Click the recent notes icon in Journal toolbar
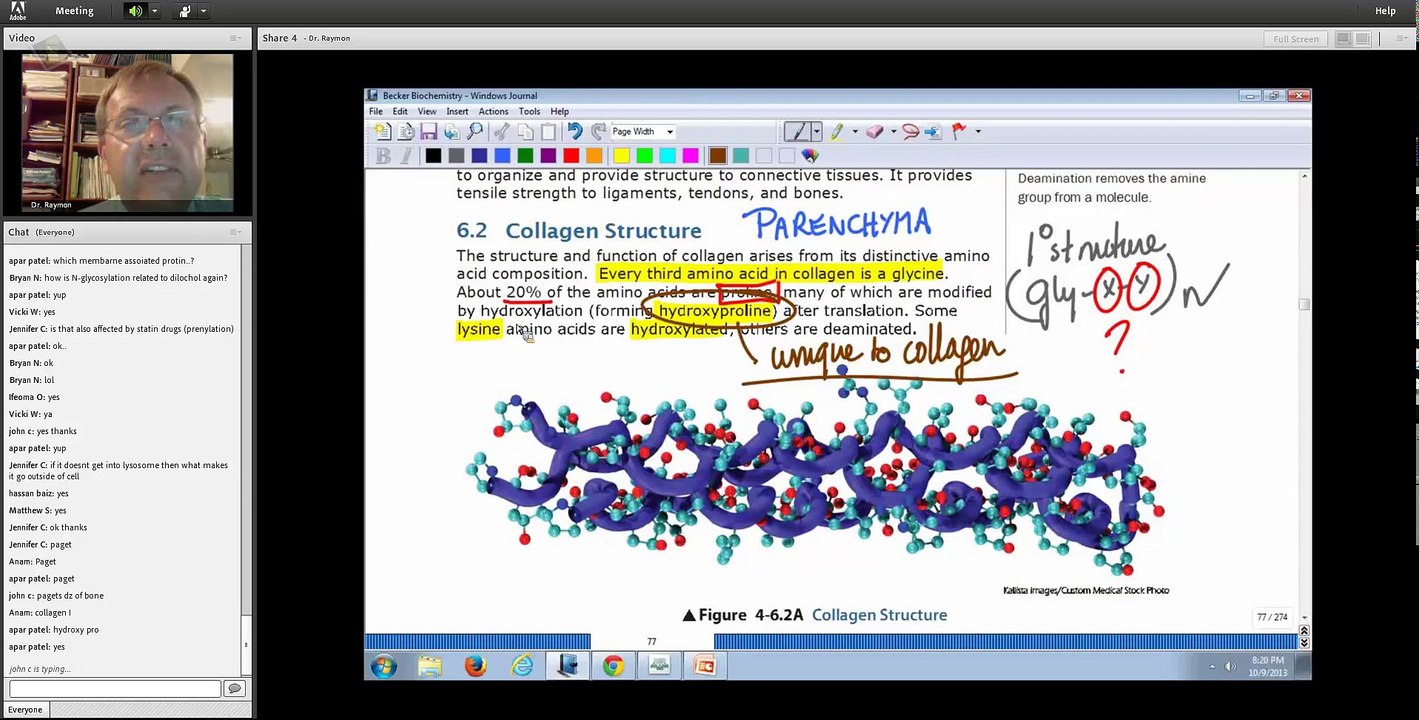The image size is (1419, 720). (x=406, y=131)
